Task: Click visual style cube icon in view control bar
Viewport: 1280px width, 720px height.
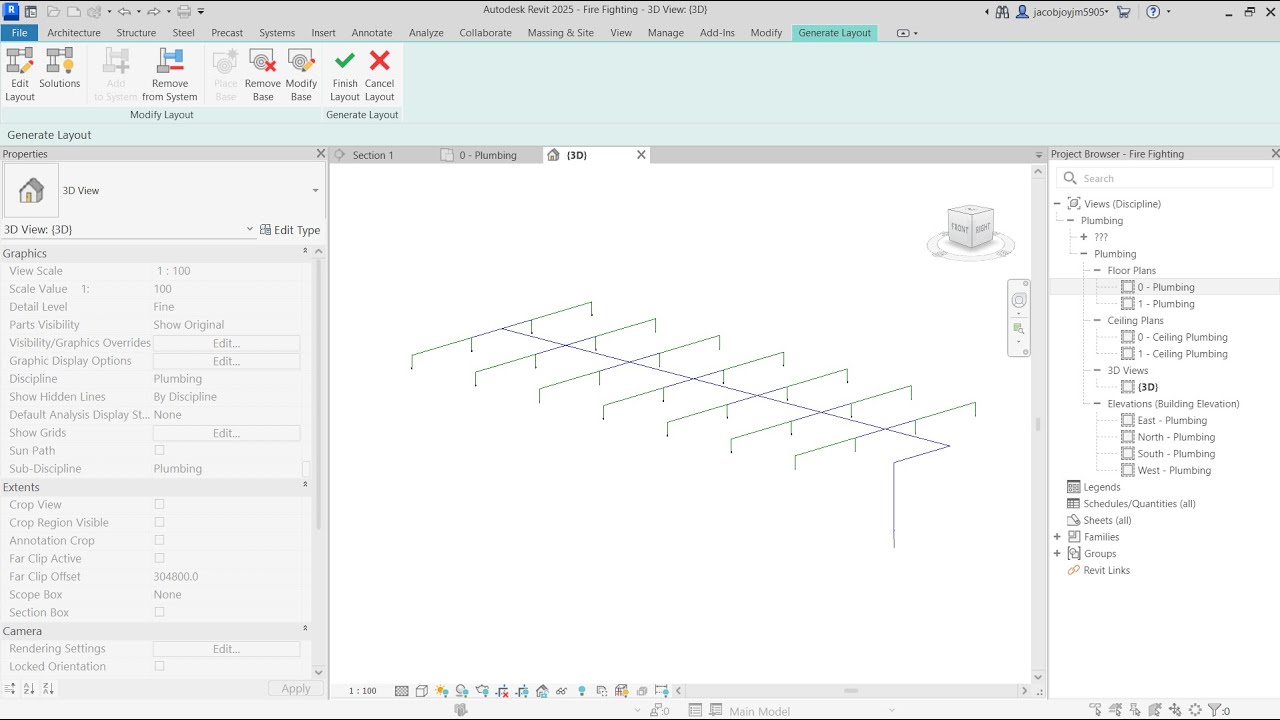Action: (x=422, y=691)
